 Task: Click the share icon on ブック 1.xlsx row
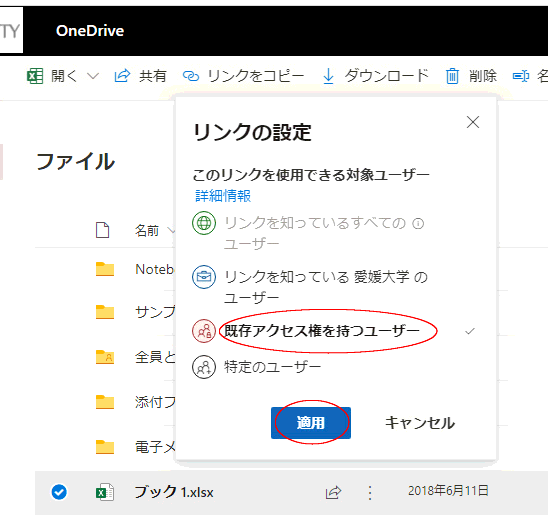click(333, 492)
